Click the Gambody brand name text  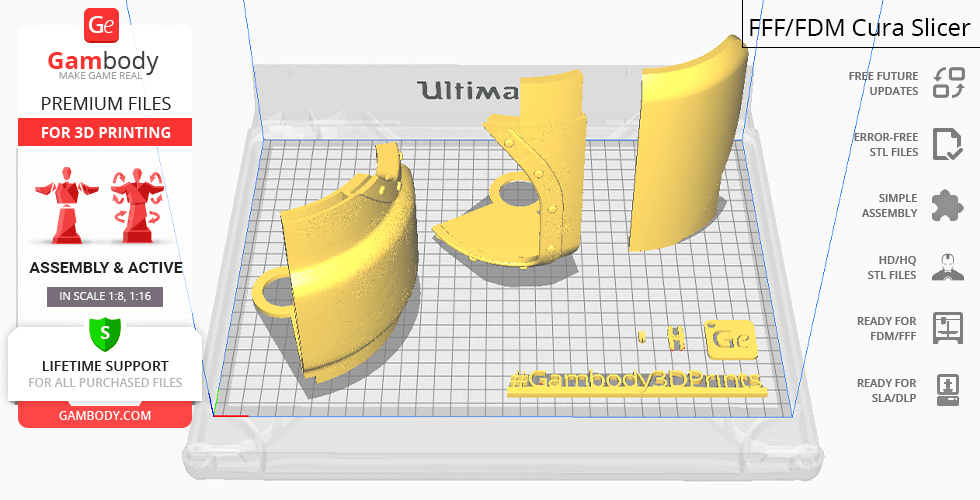(x=103, y=61)
